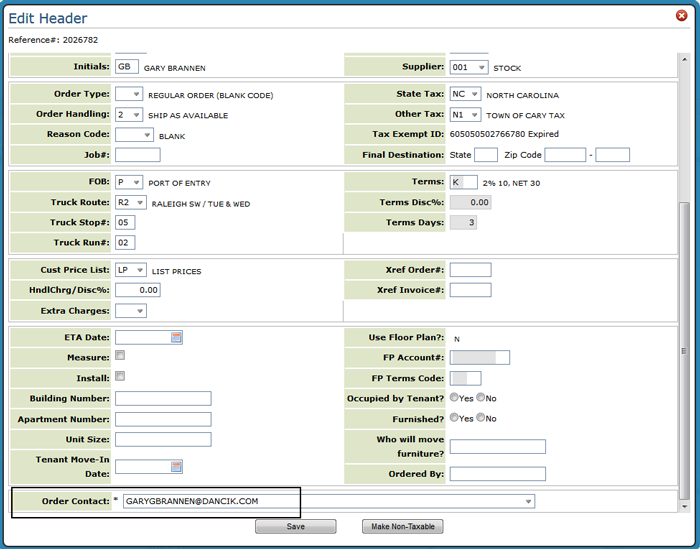Click the Tax Exempt ID value text
The image size is (700, 549).
point(504,134)
